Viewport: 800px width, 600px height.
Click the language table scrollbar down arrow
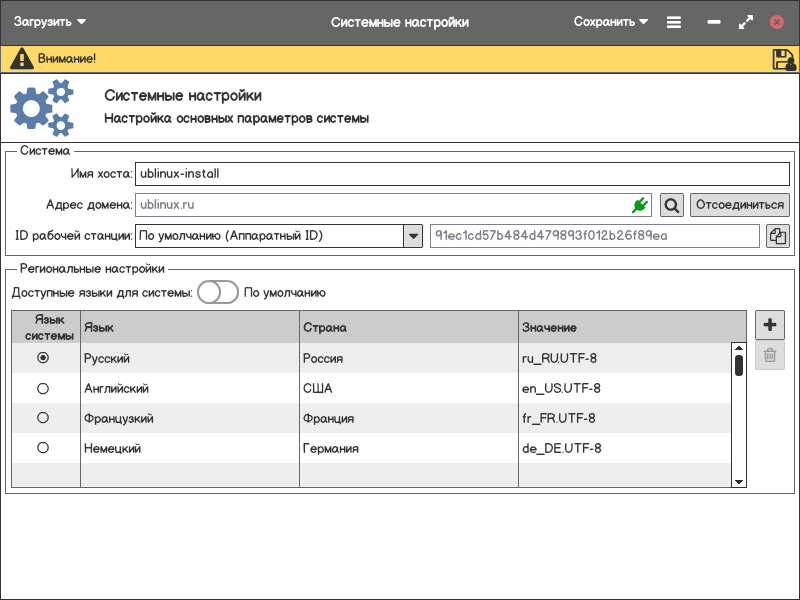739,481
